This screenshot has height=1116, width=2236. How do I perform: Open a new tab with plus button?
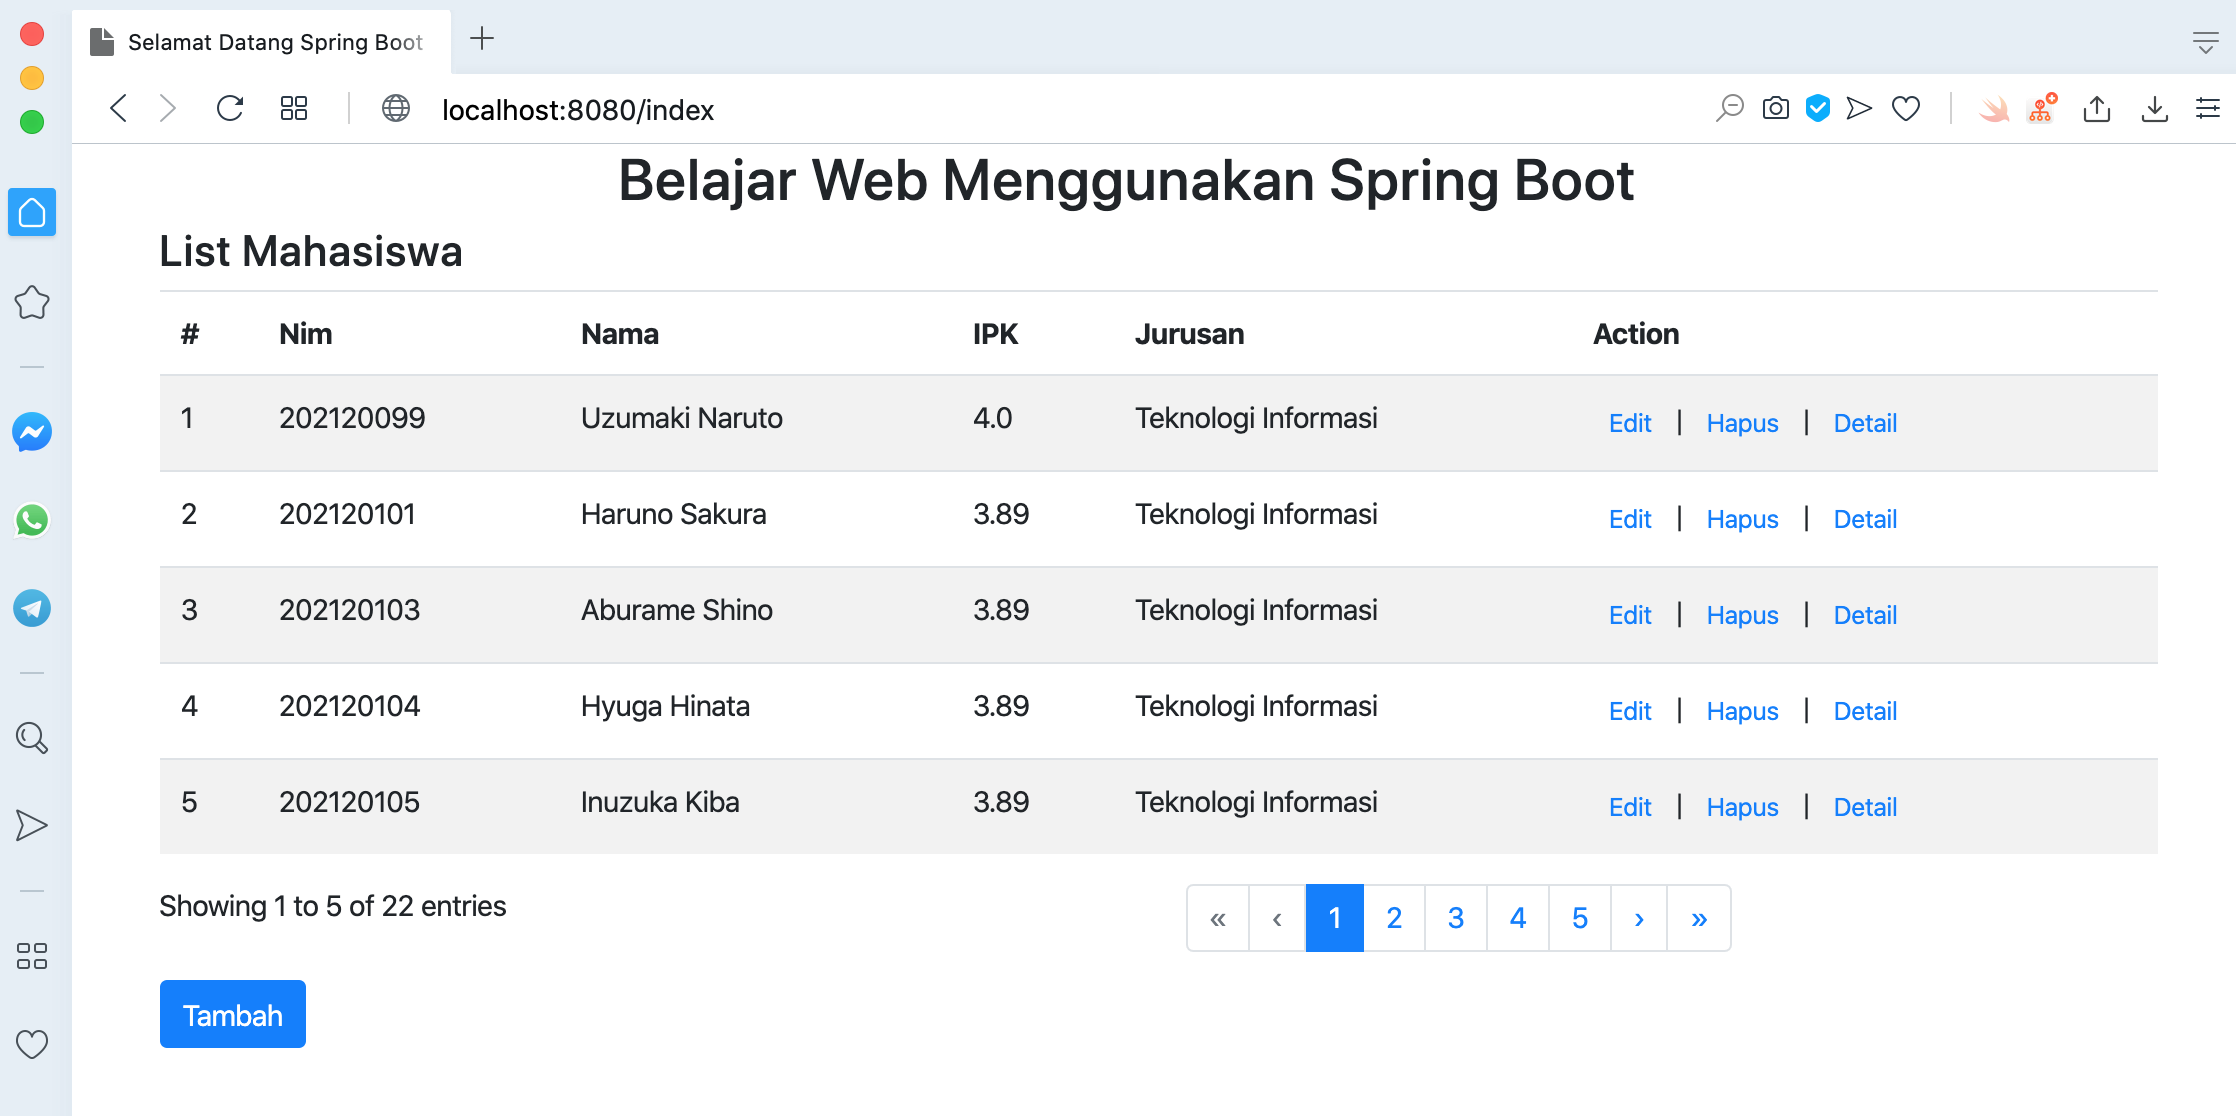coord(482,39)
